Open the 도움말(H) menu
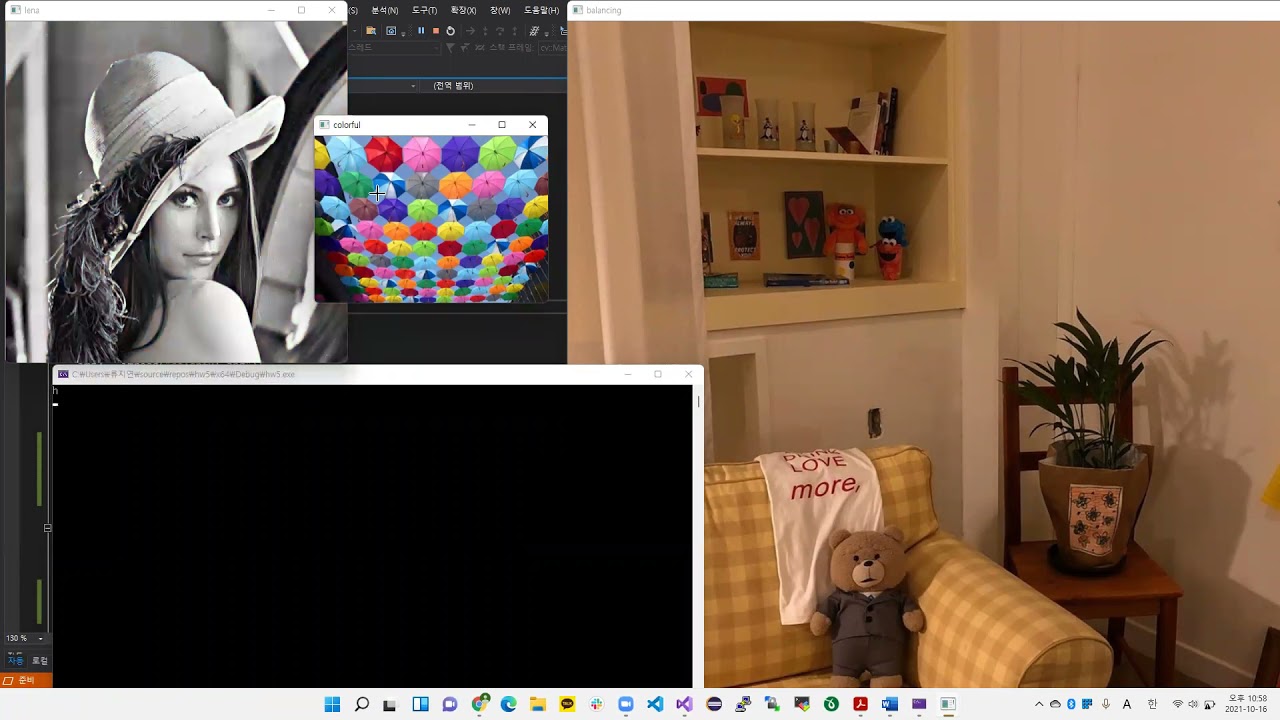The height and width of the screenshot is (720, 1280). coord(541,10)
